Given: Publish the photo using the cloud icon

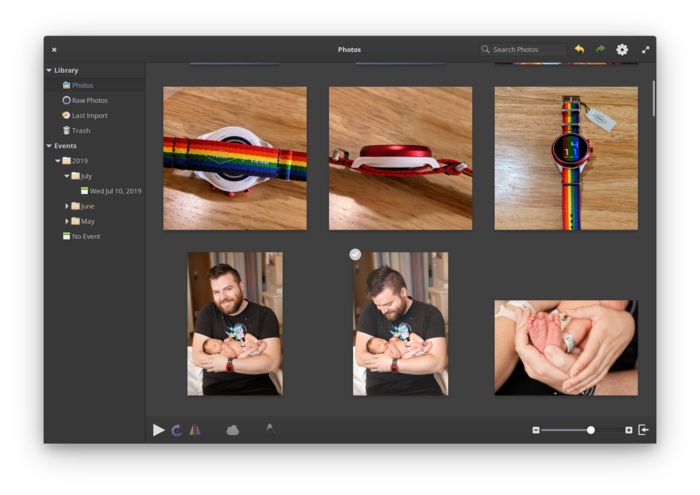Looking at the screenshot, I should tap(233, 430).
